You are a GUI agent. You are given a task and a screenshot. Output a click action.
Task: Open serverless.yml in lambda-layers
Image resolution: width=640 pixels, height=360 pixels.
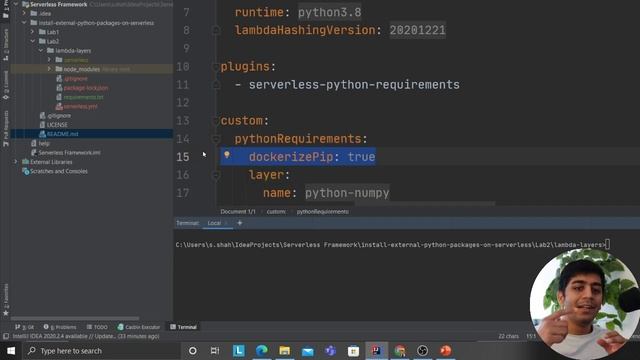coord(80,106)
